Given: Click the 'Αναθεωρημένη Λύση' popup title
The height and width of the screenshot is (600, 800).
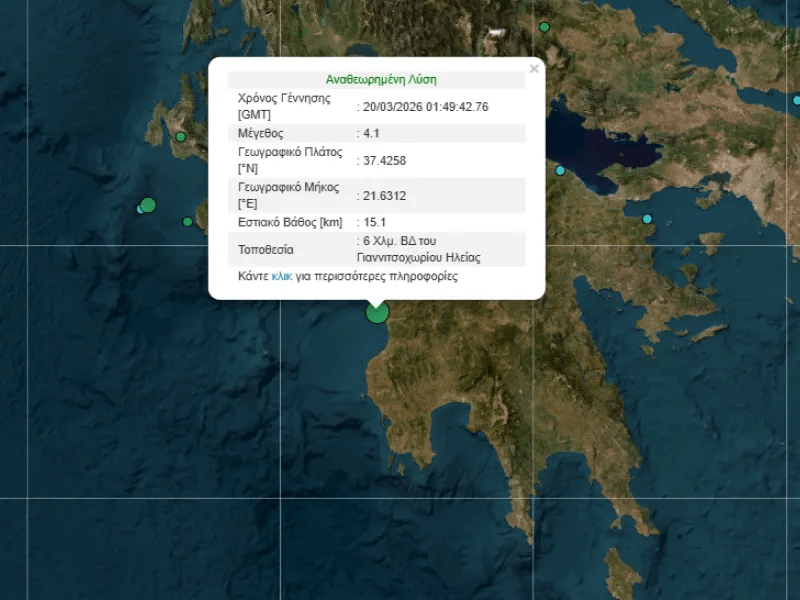Looking at the screenshot, I should coord(381,80).
